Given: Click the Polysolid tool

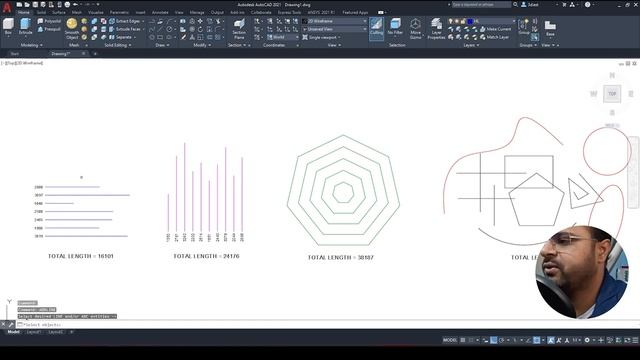Looking at the screenshot, I should point(49,21).
